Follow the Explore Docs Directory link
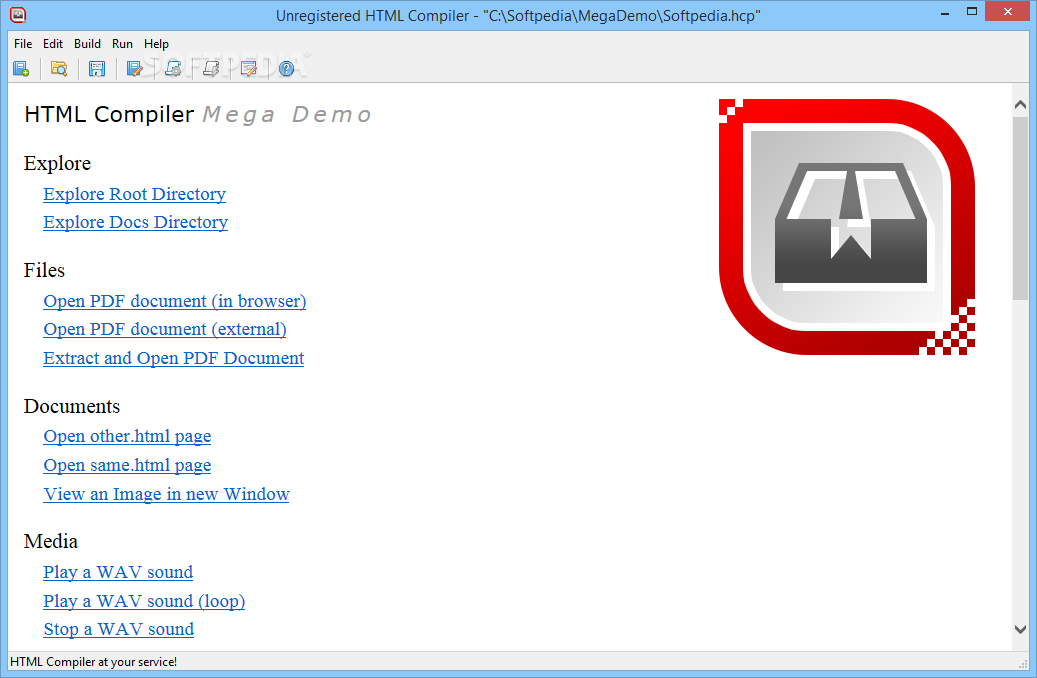The image size is (1037, 678). coord(136,222)
